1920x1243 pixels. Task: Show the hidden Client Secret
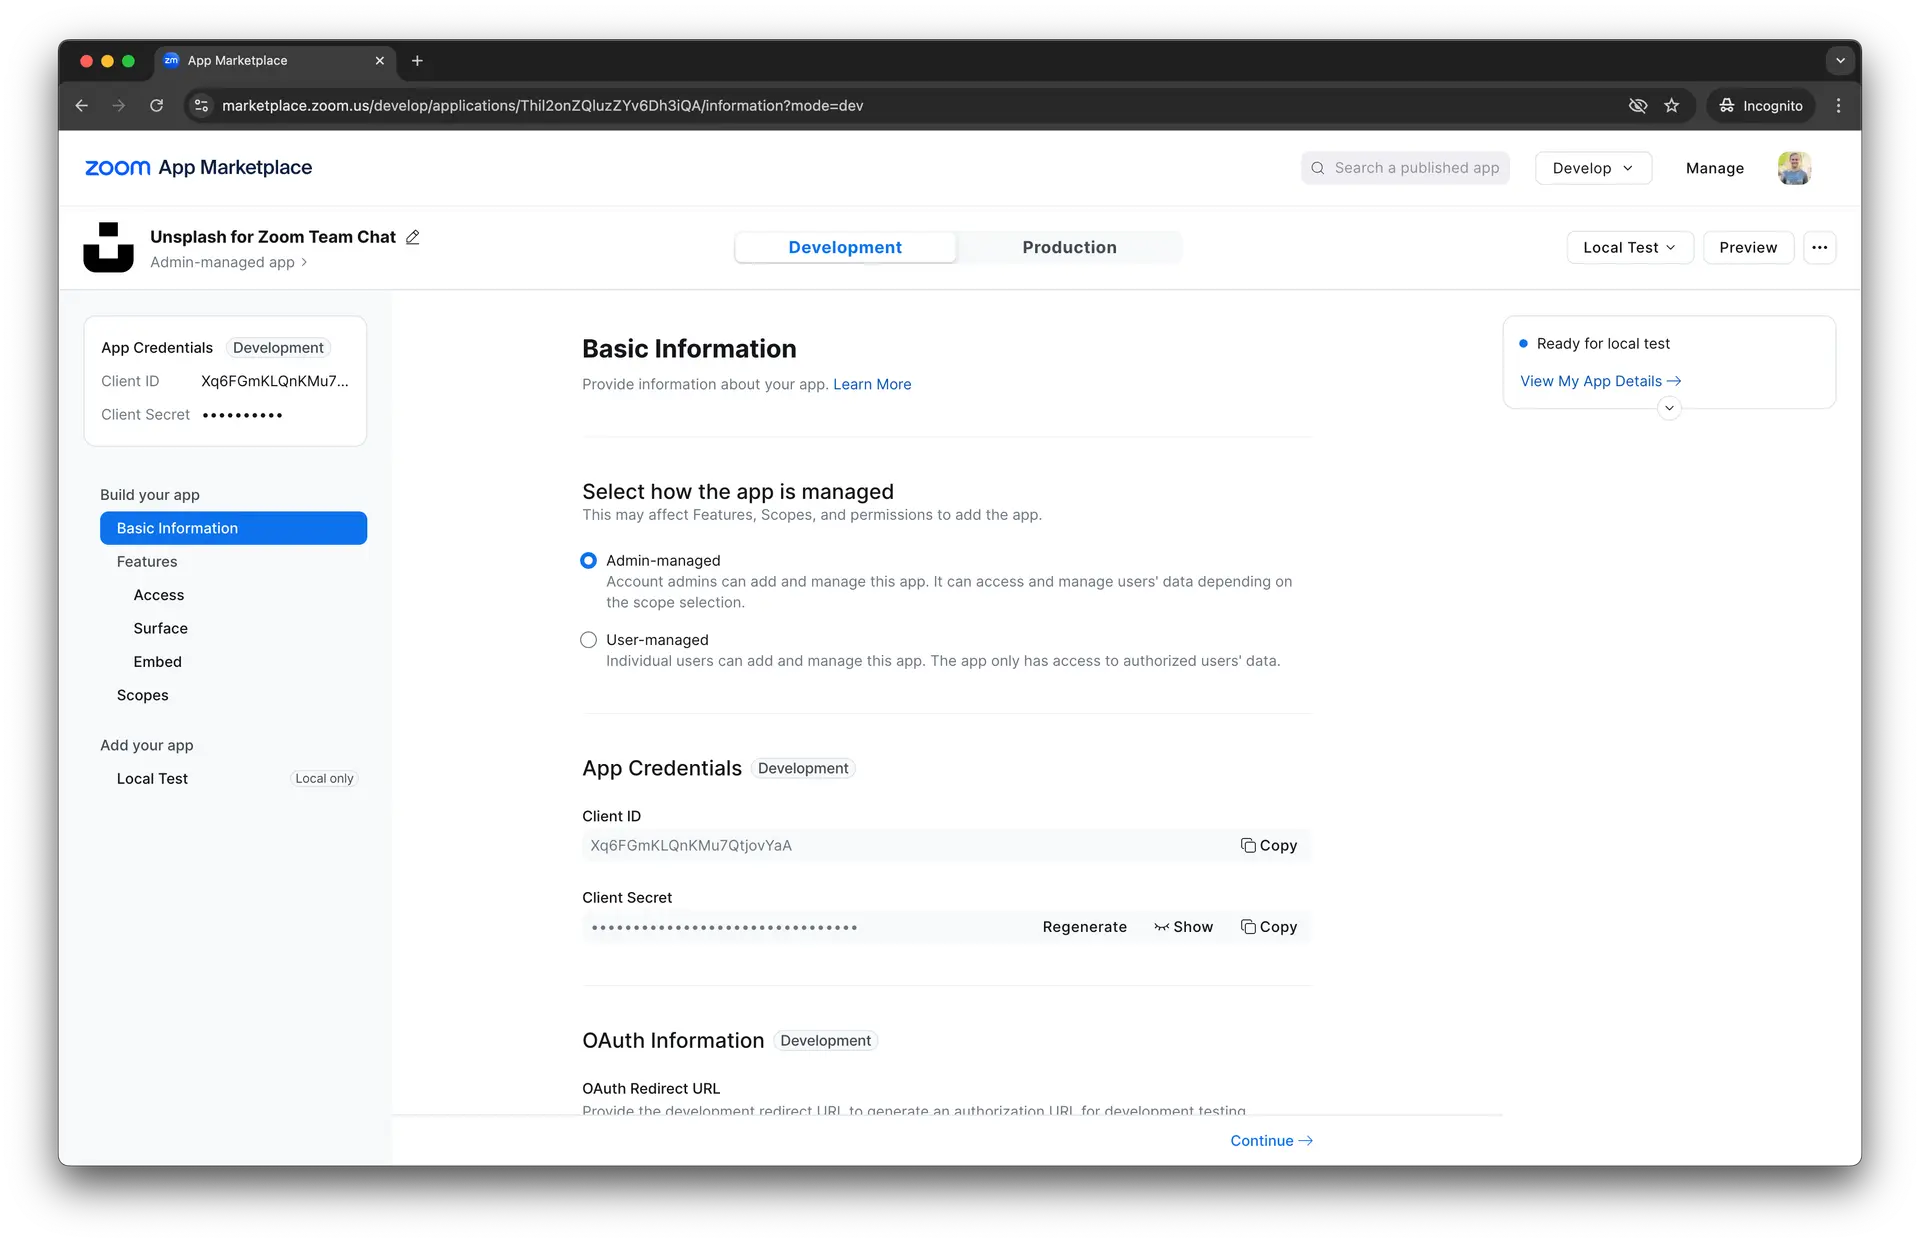point(1183,927)
